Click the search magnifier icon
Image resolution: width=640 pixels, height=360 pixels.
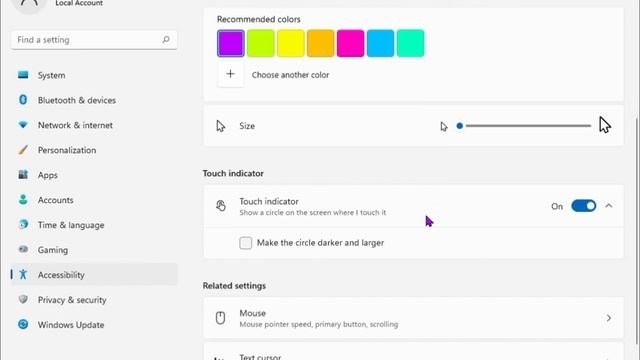tap(166, 40)
